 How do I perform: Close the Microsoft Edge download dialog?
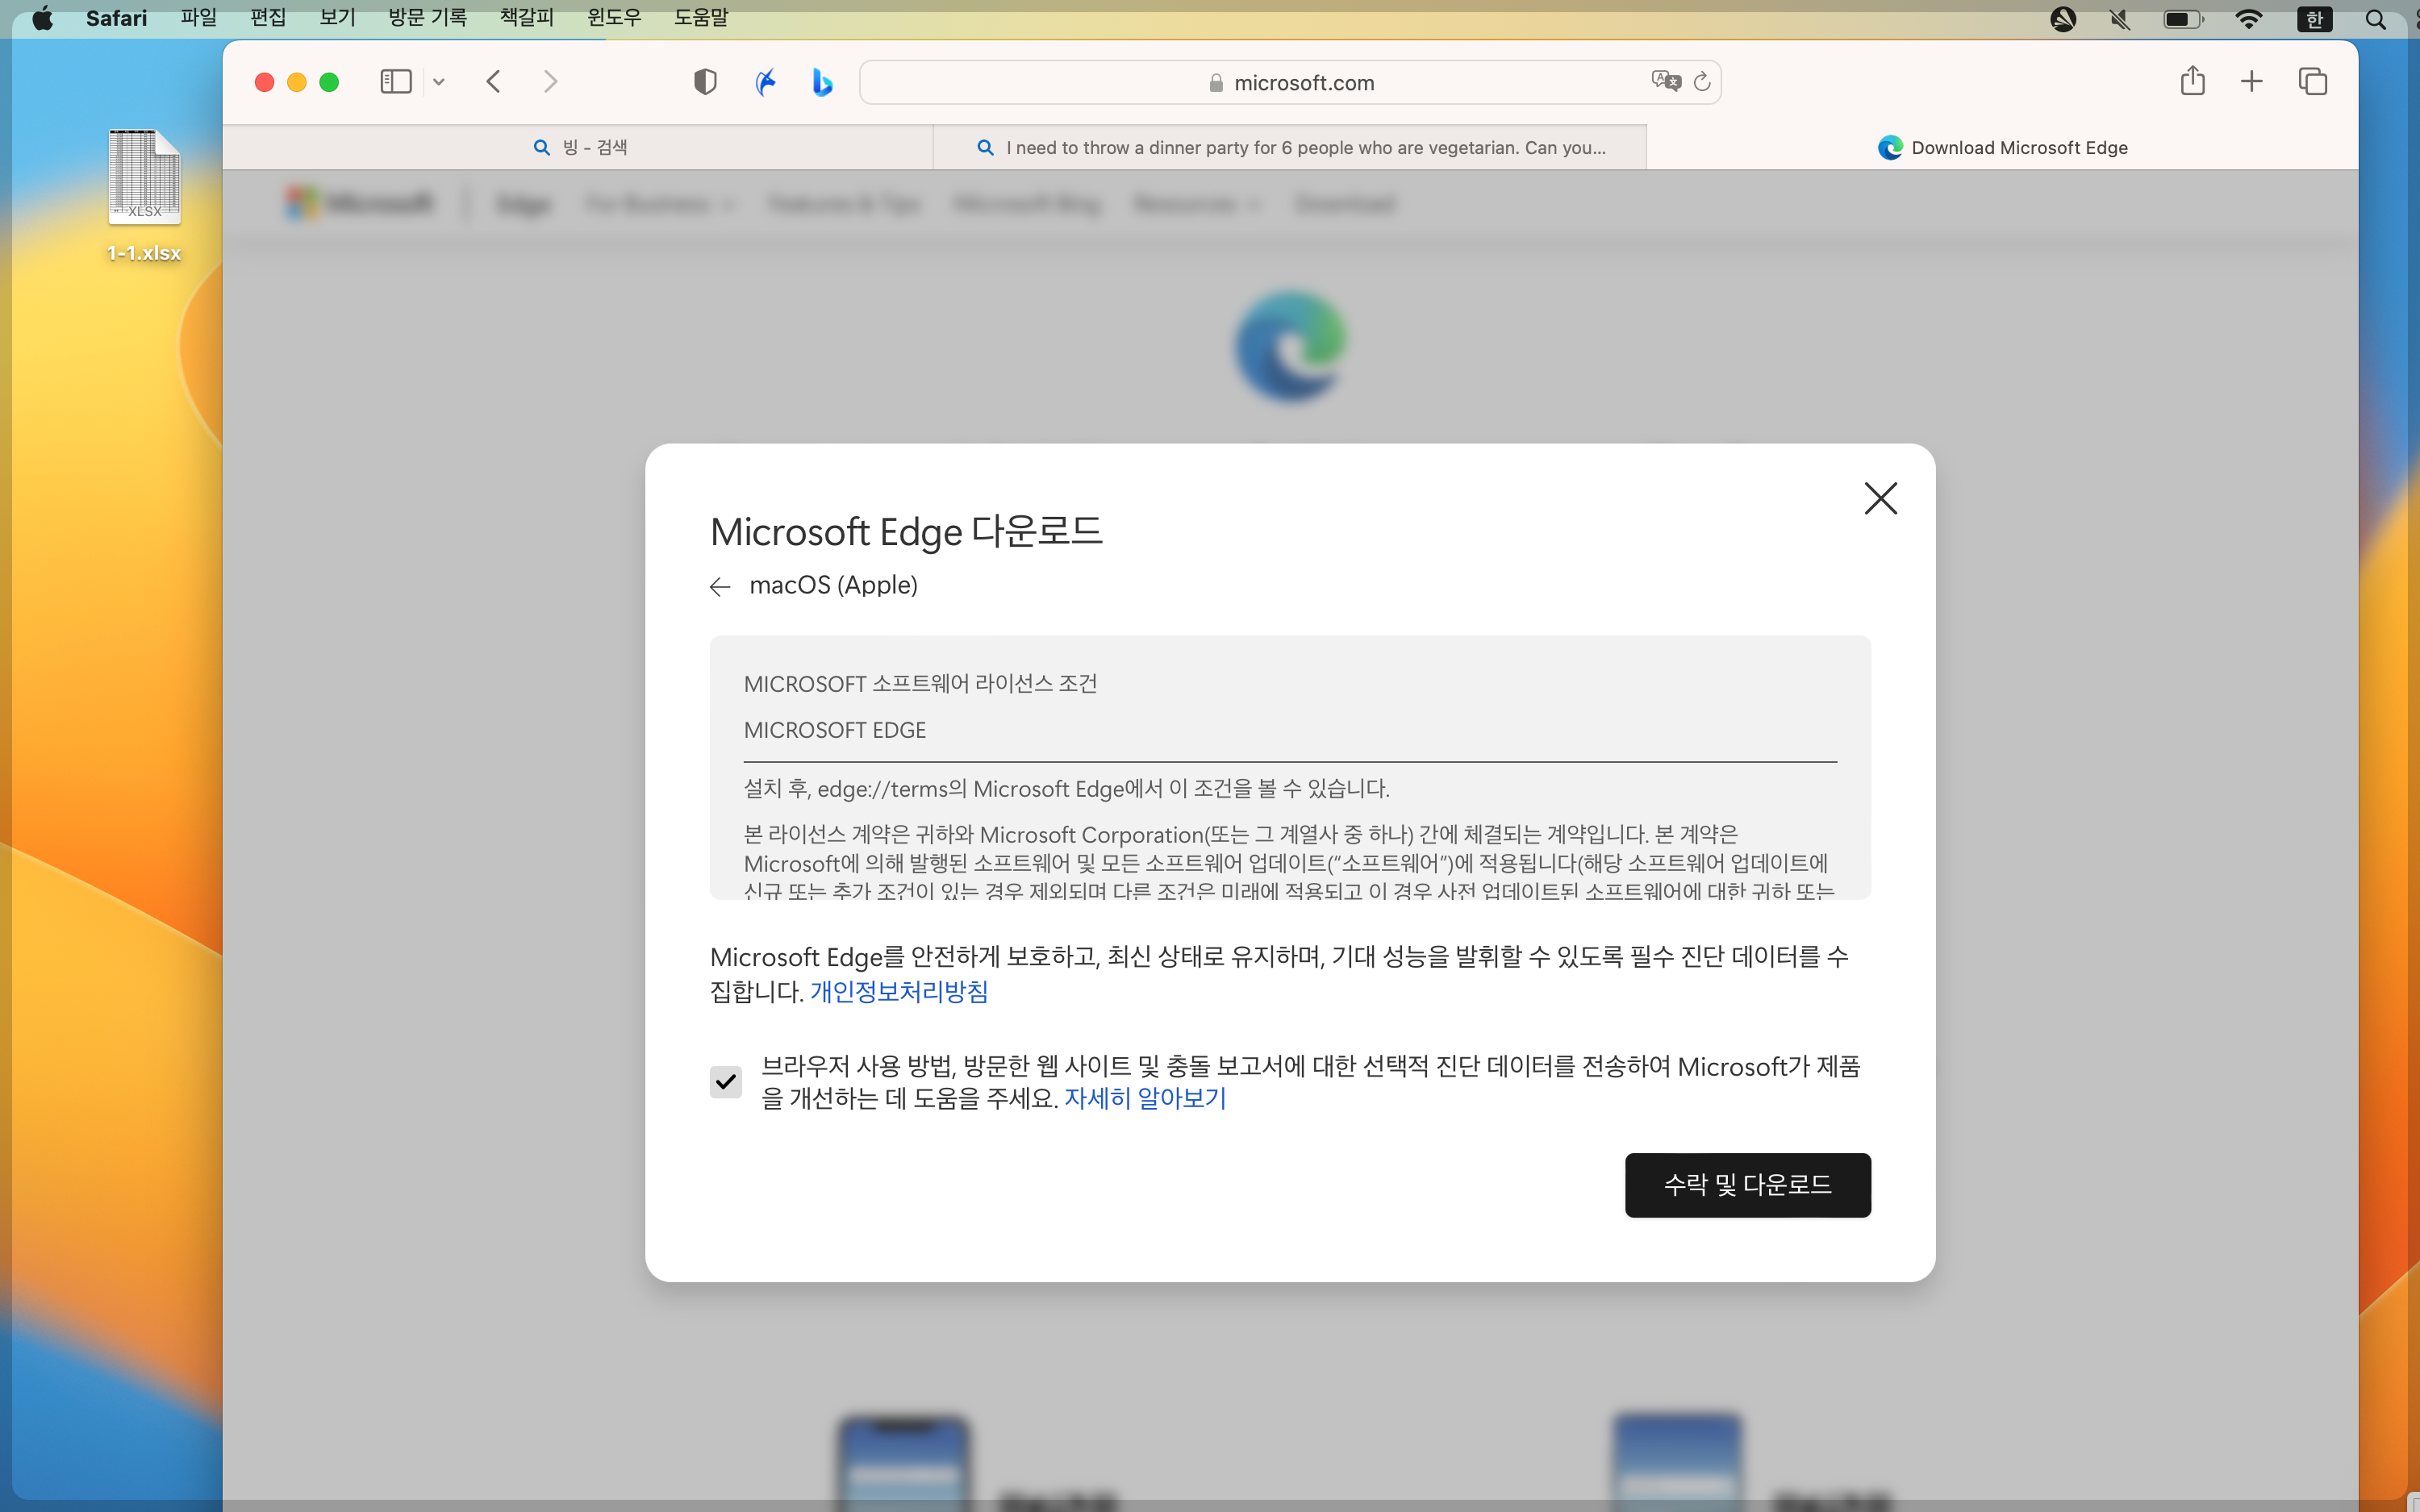(1880, 498)
